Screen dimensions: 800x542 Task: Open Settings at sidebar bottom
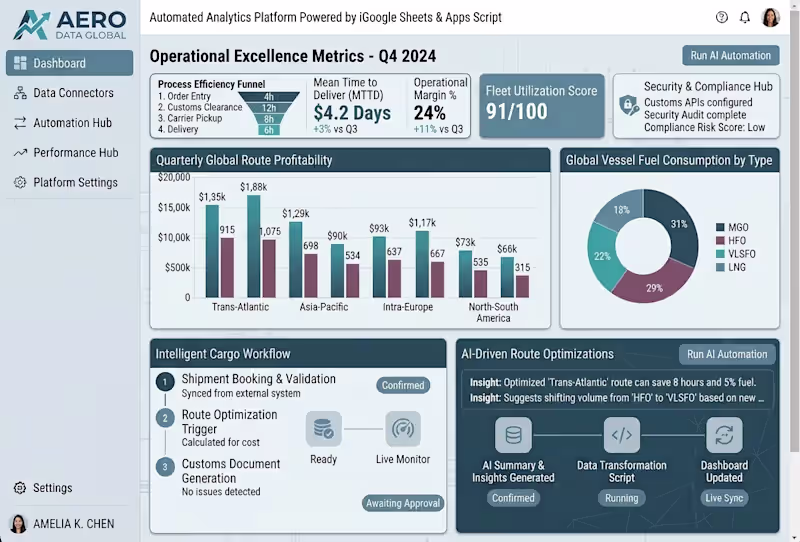[69, 488]
